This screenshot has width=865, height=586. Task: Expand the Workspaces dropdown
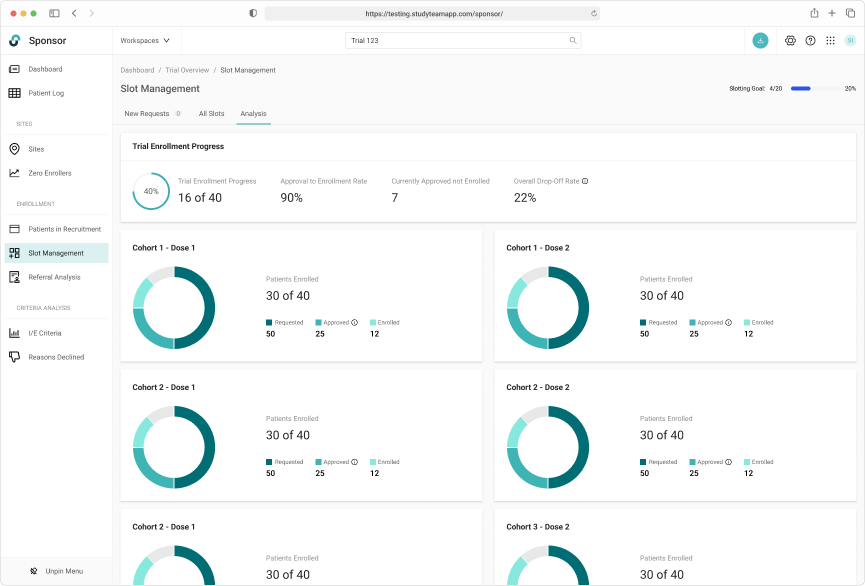[145, 40]
